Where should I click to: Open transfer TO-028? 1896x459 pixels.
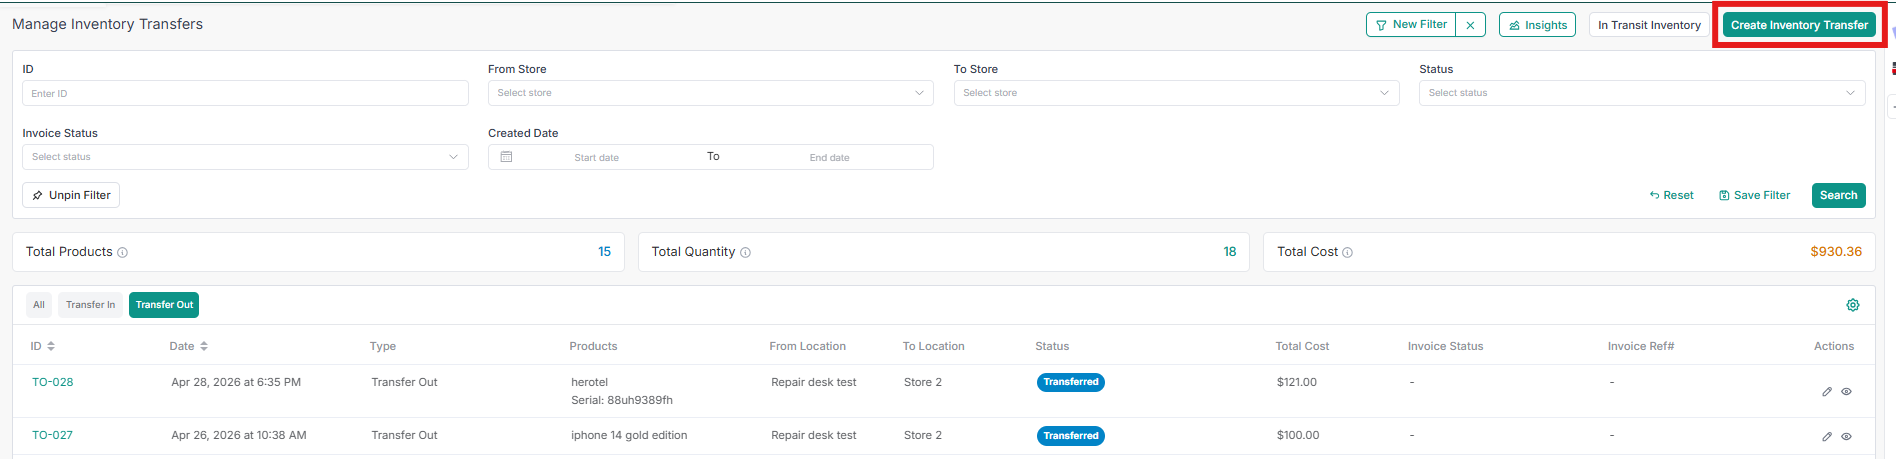[x=53, y=382]
